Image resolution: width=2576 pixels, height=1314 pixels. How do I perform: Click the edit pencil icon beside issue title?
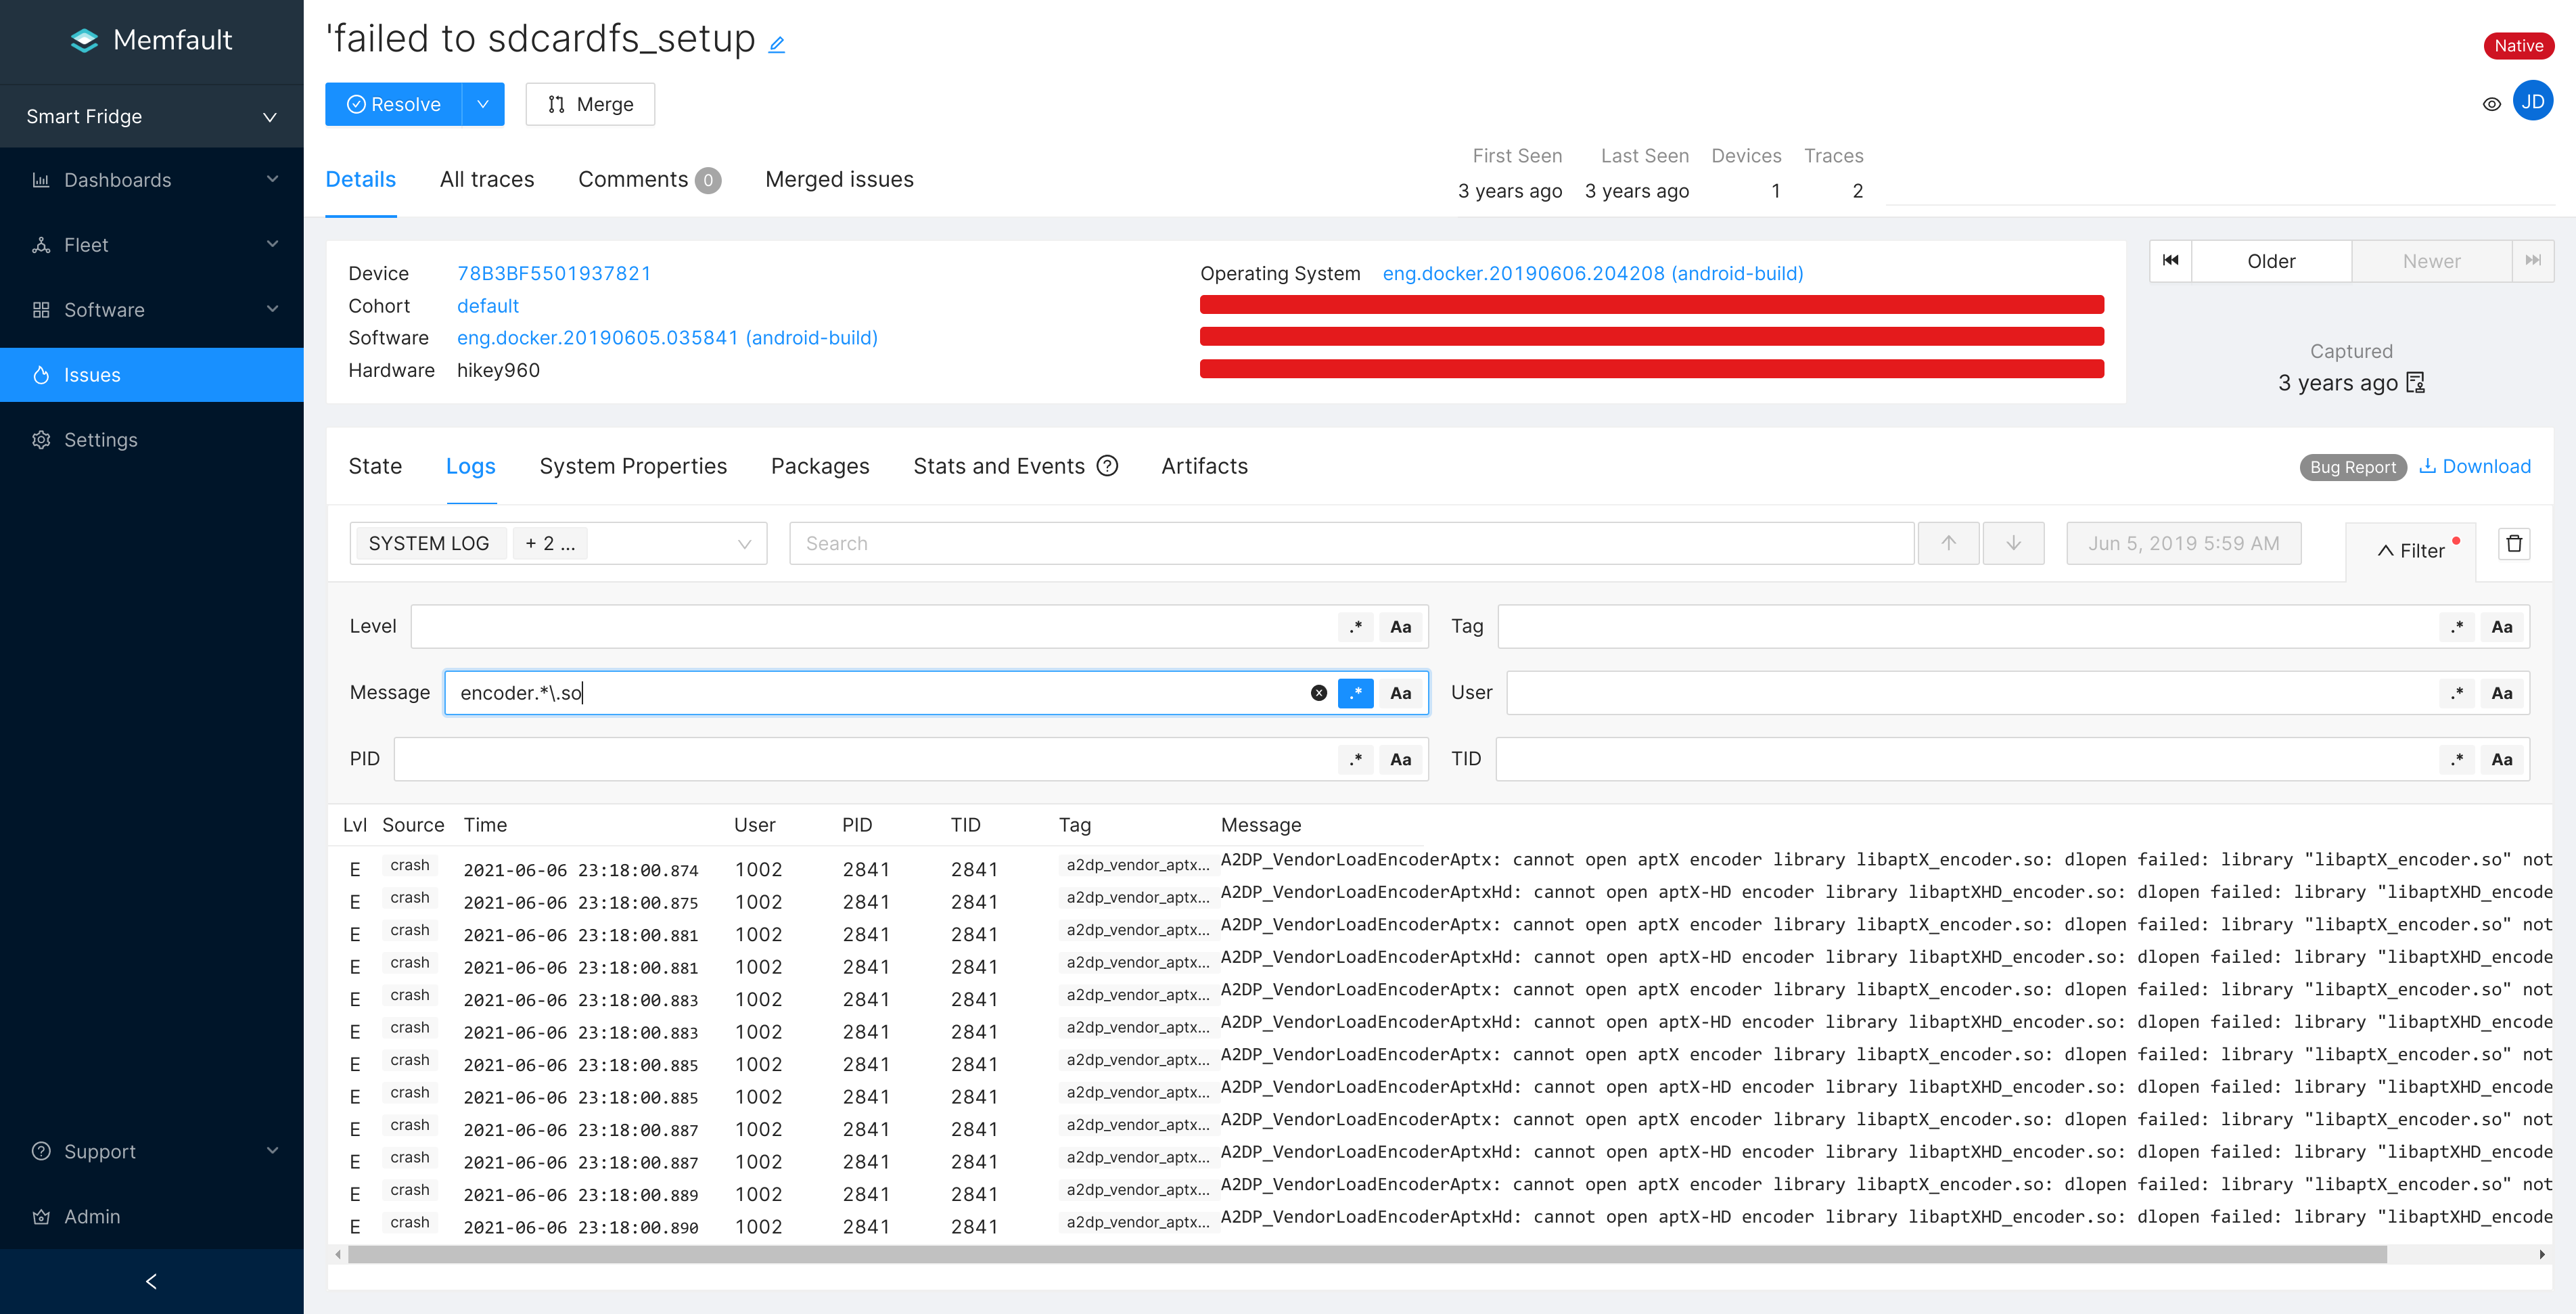pyautogui.click(x=777, y=44)
